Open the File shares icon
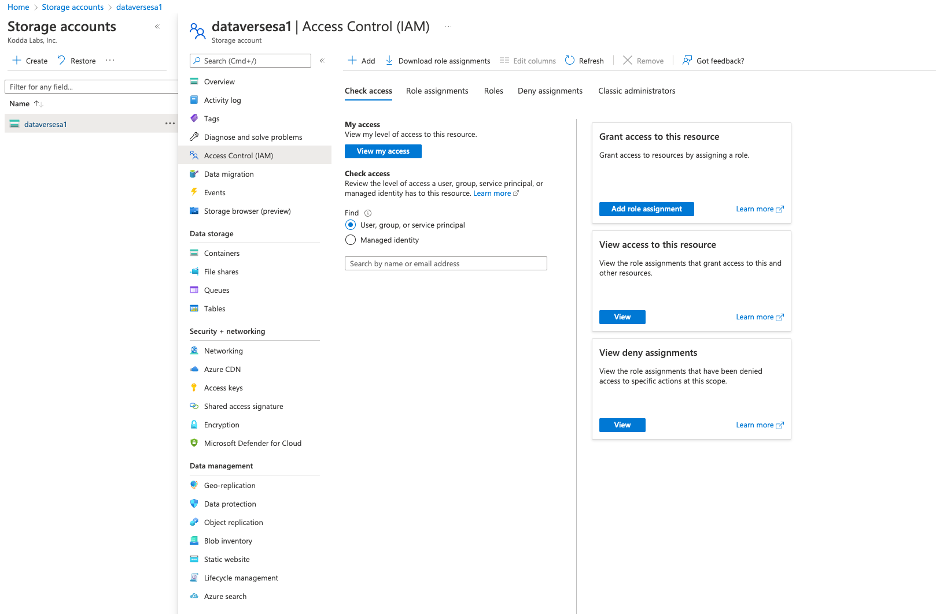Image resolution: width=936 pixels, height=614 pixels. (194, 271)
